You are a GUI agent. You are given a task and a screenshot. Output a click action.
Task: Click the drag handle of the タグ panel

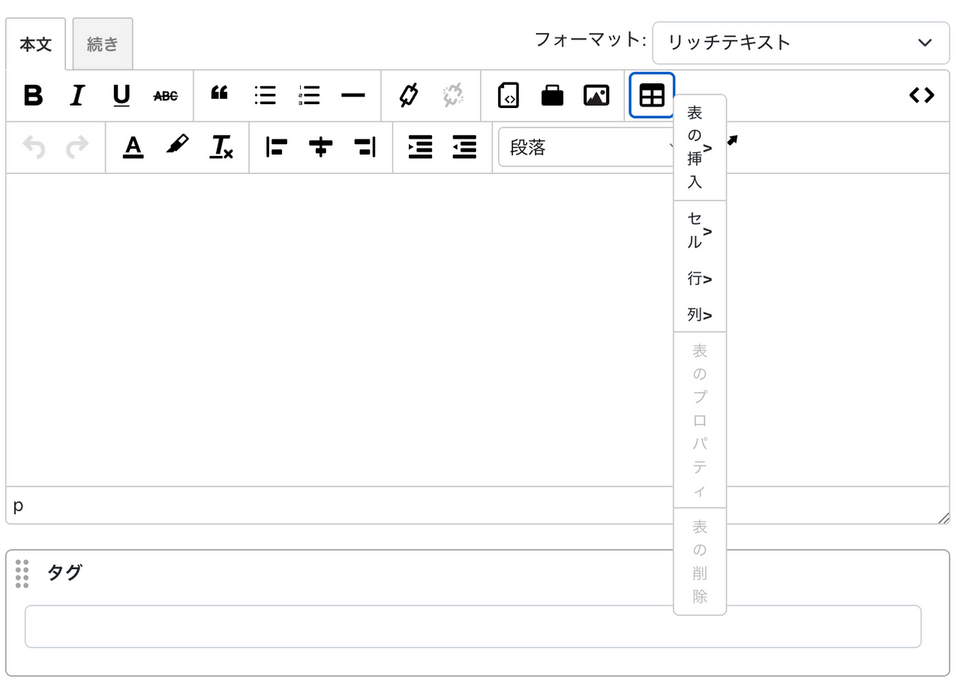point(22,574)
